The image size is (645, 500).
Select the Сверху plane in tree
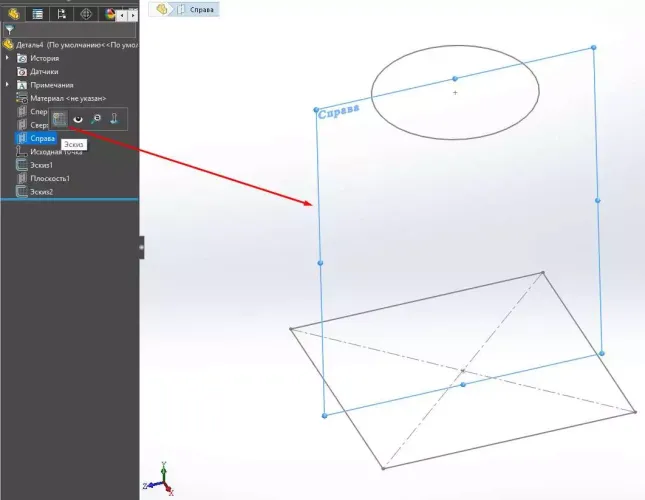[39, 125]
